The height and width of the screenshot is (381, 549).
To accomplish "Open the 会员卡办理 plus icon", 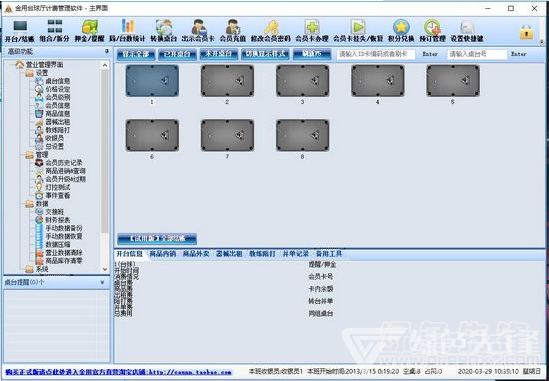I will pos(312,27).
